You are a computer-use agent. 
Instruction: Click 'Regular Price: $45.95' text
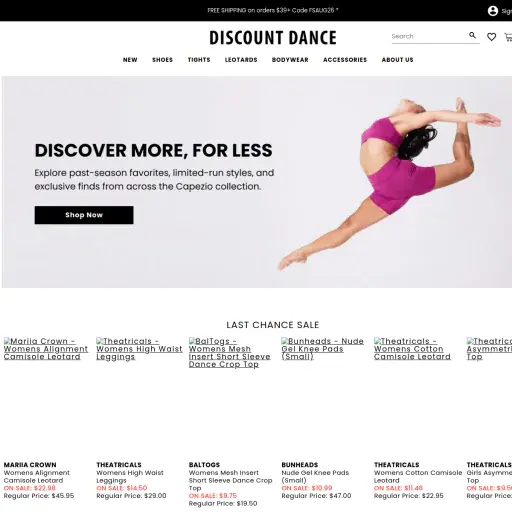click(x=39, y=496)
